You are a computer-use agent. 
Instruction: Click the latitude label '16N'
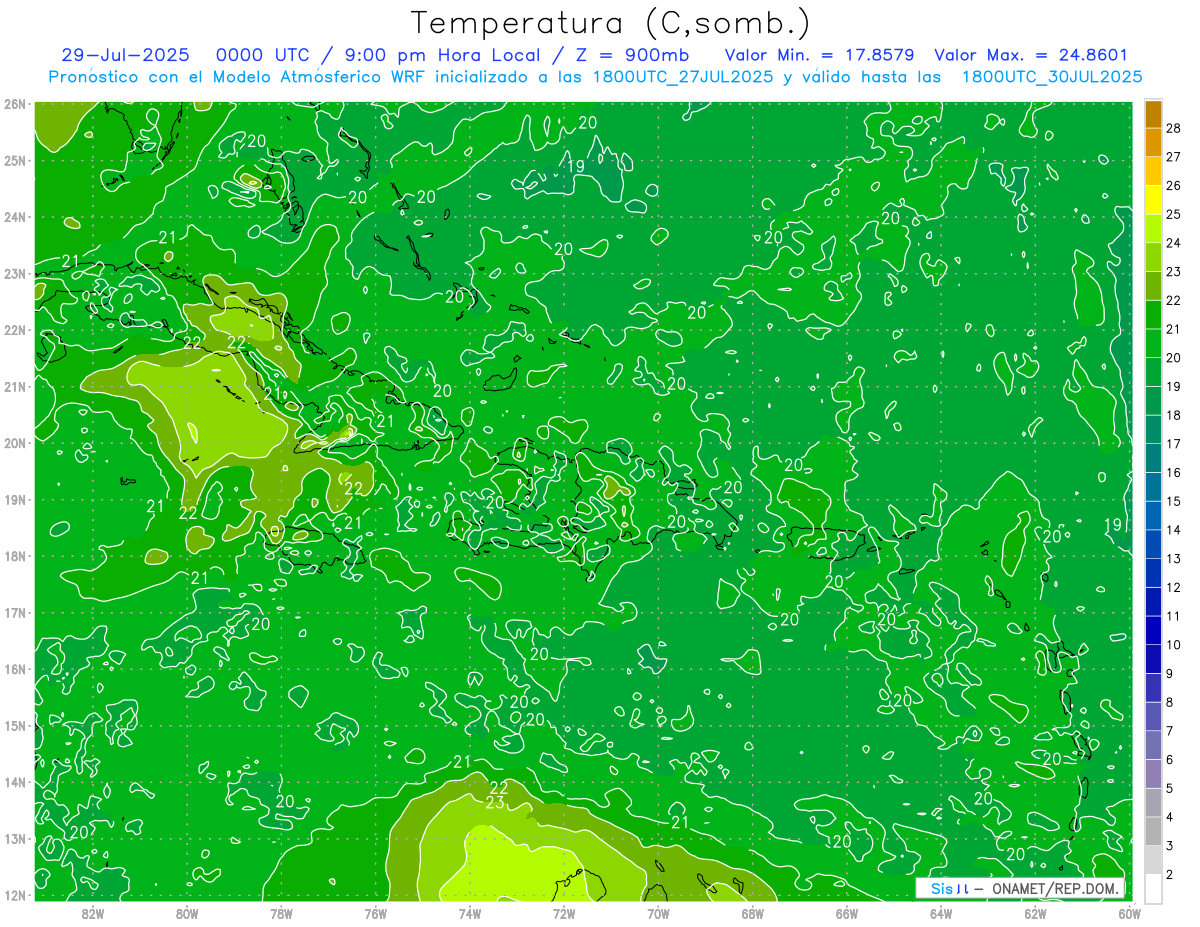point(15,669)
